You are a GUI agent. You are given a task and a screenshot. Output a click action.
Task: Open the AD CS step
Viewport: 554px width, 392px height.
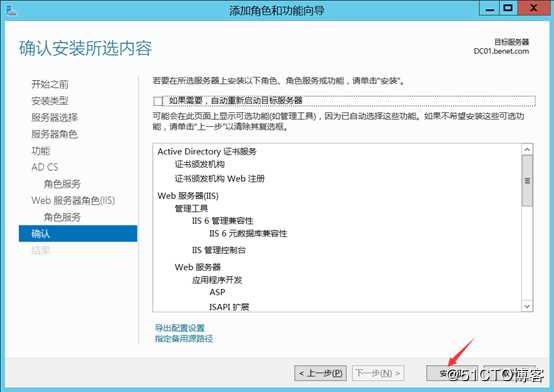coord(45,167)
